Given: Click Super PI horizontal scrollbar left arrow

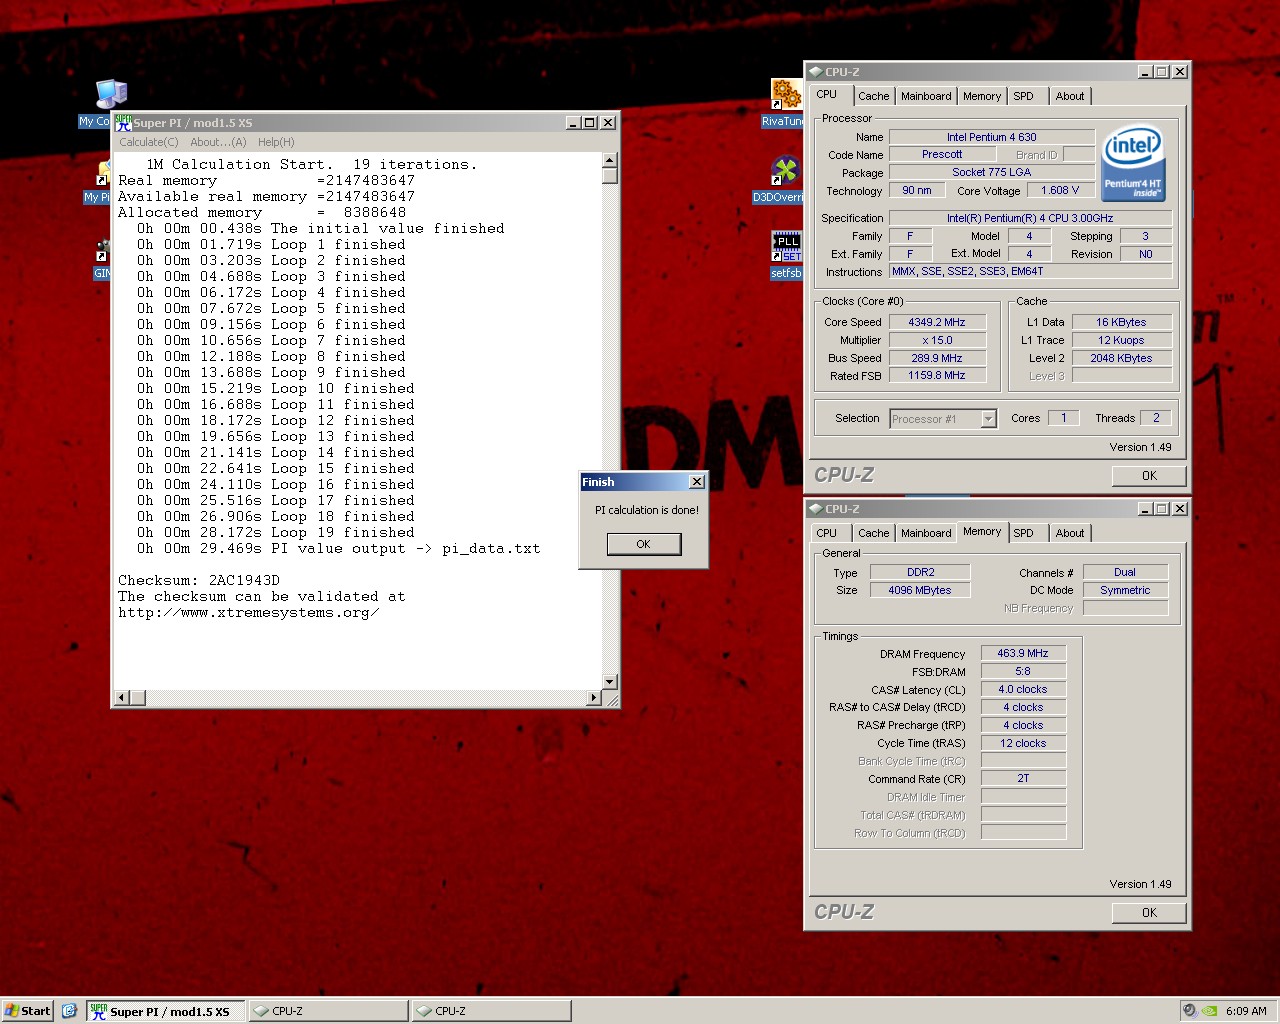Looking at the screenshot, I should pyautogui.click(x=122, y=697).
